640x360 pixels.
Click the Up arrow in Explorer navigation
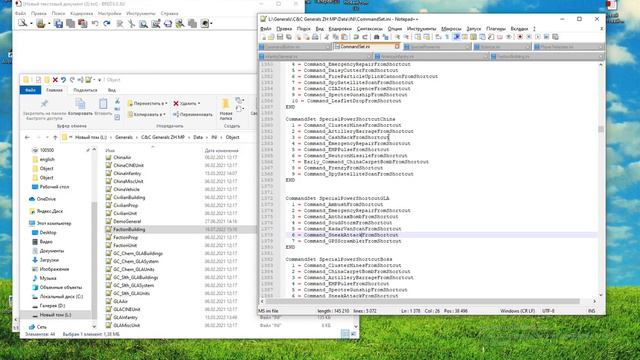(55, 137)
